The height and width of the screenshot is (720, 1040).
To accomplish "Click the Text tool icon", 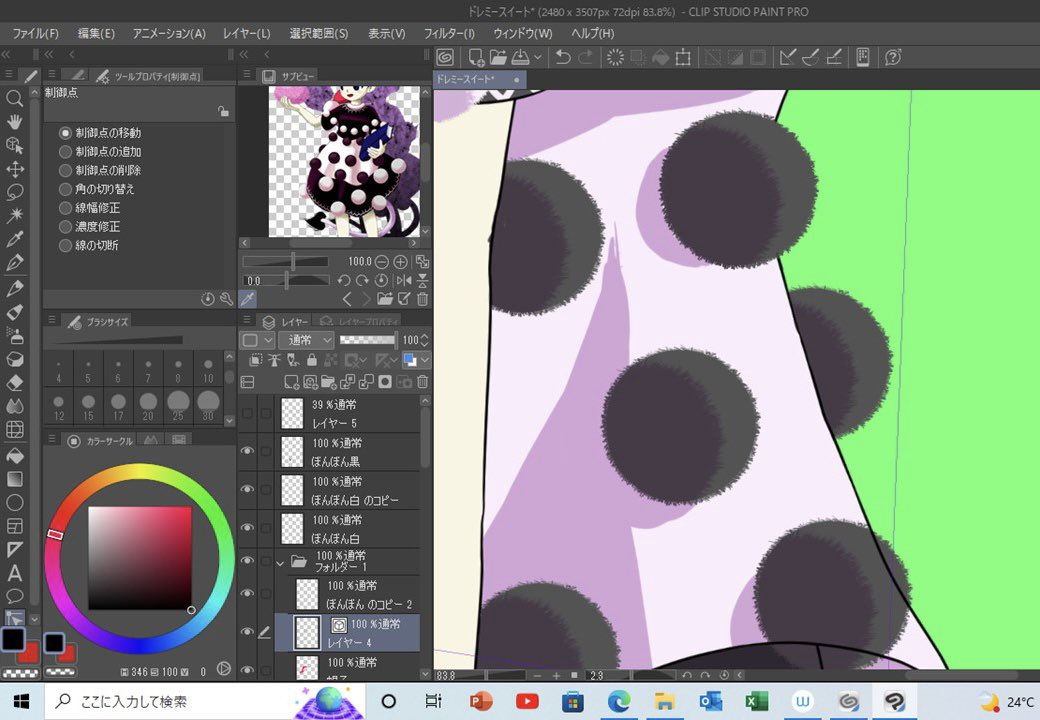I will [15, 573].
